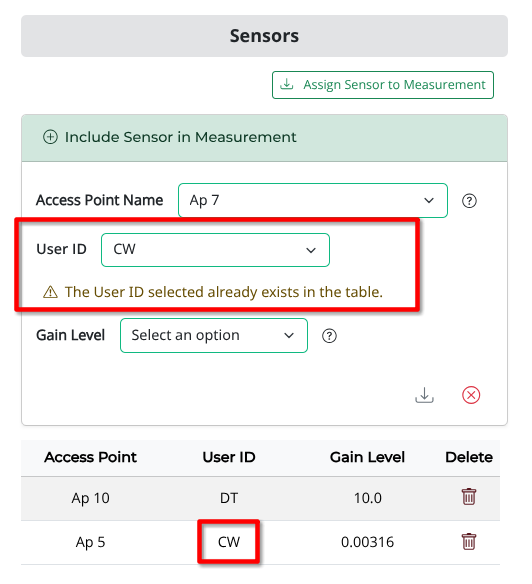The image size is (532, 584).
Task: Click the chevron arrow in Ap 7 dropdown
Action: [429, 200]
